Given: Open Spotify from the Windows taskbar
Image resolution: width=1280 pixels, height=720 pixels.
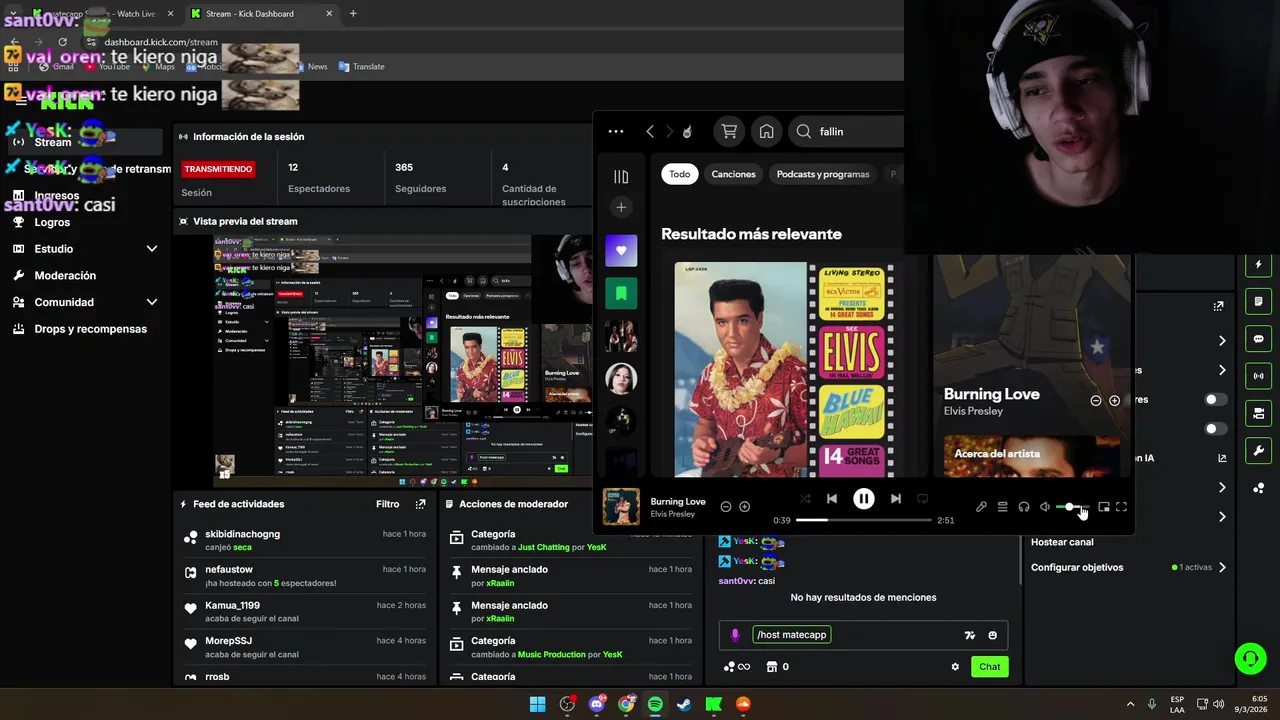Looking at the screenshot, I should [655, 704].
